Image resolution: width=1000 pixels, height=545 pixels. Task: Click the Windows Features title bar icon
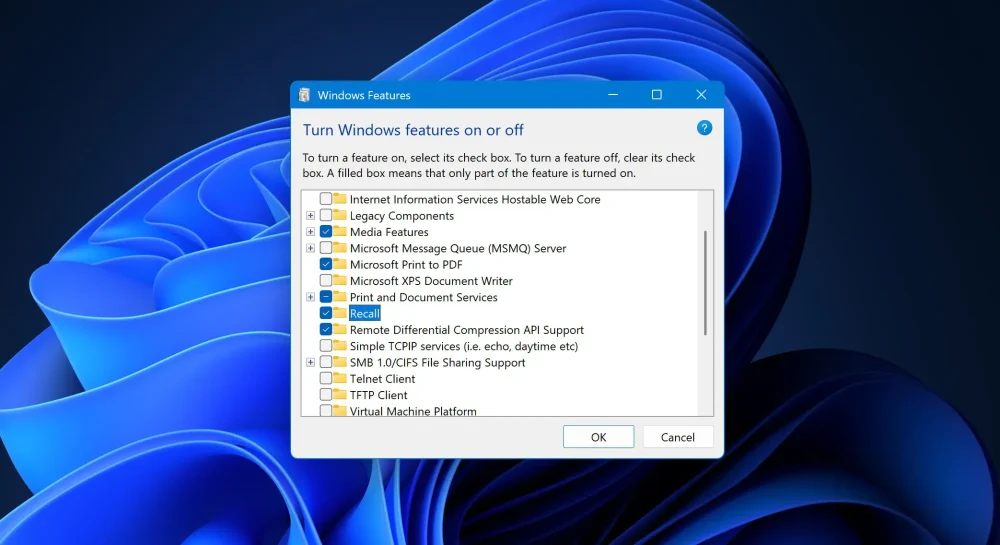(304, 95)
